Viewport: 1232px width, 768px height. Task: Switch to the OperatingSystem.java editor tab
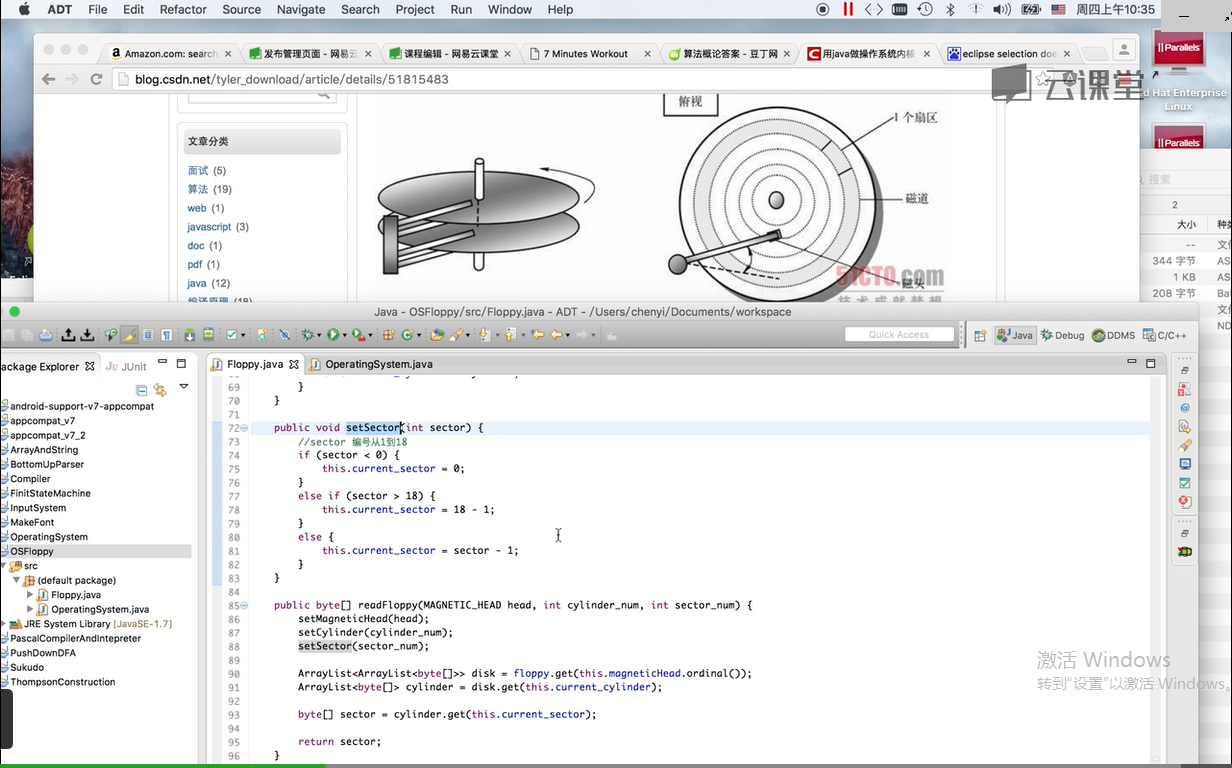tap(378, 364)
